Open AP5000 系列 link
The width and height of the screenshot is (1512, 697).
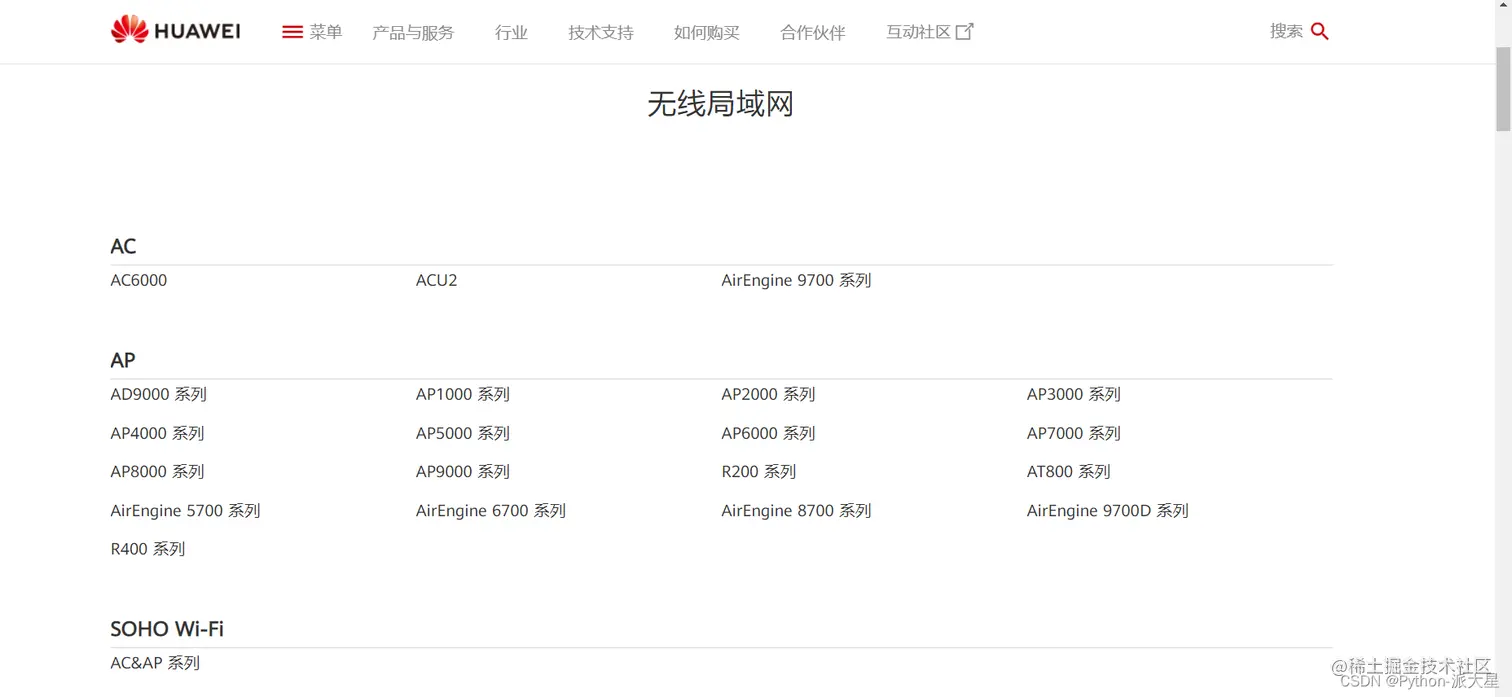[463, 433]
